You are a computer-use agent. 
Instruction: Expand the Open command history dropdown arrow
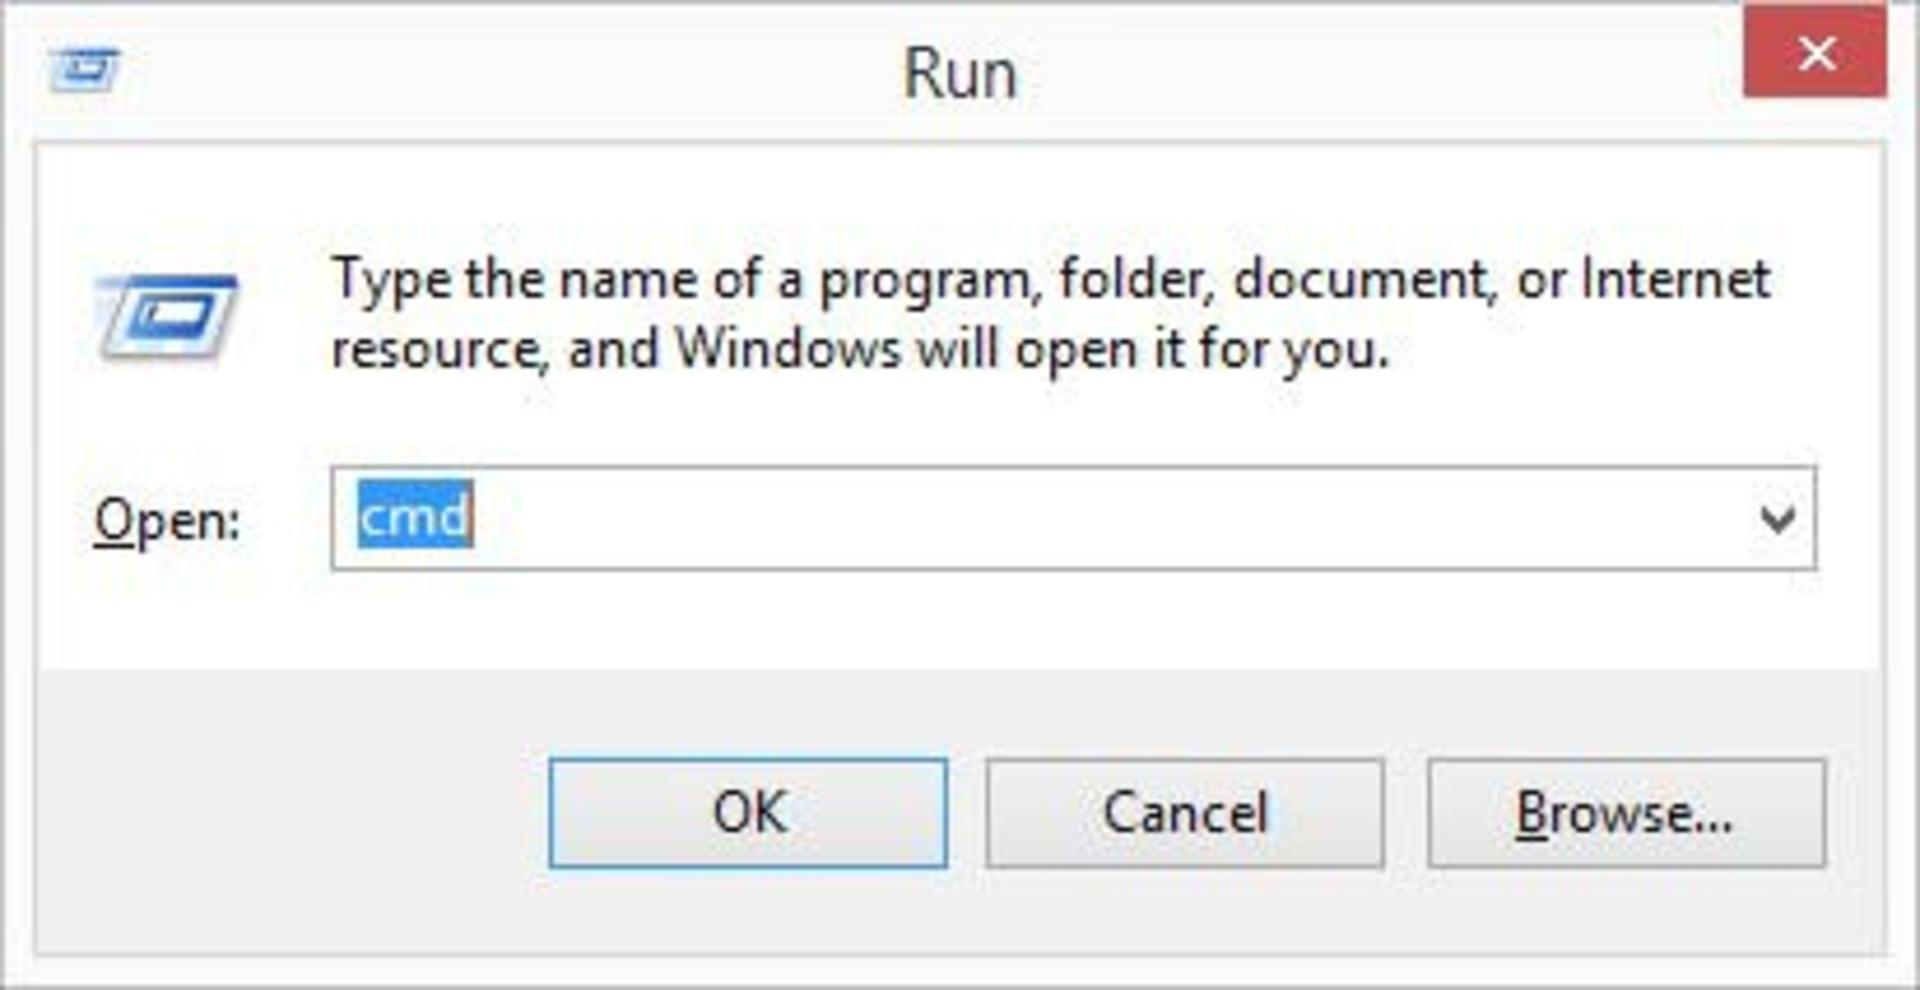pyautogui.click(x=1777, y=519)
